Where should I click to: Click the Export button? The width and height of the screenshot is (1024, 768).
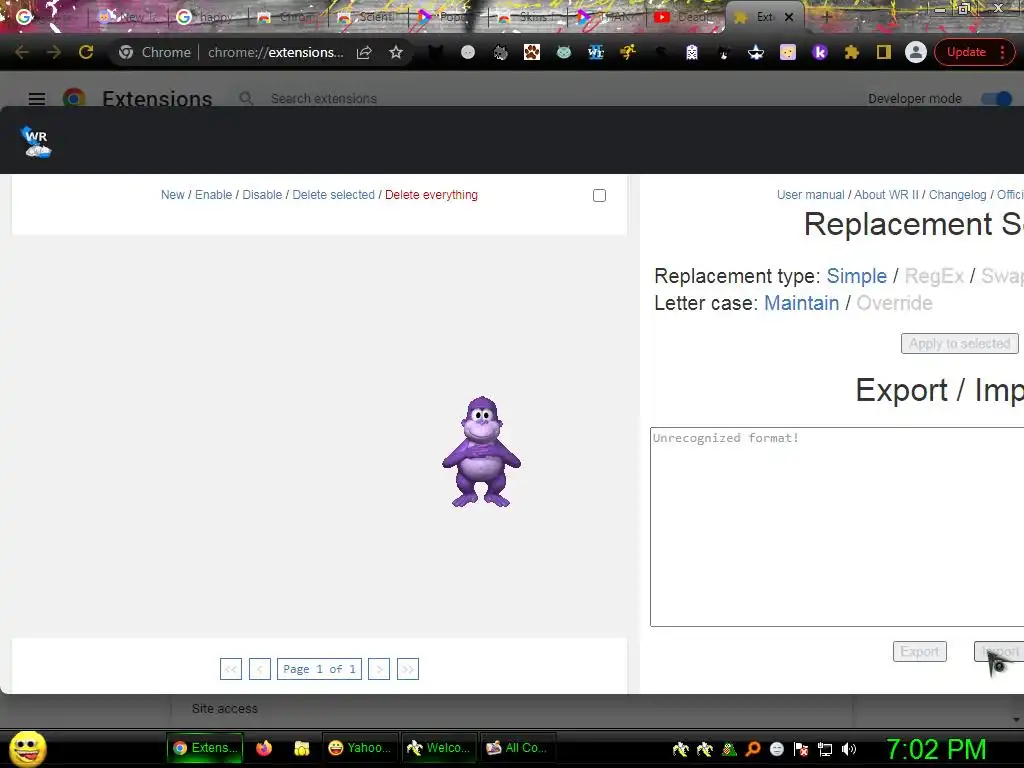pos(920,651)
